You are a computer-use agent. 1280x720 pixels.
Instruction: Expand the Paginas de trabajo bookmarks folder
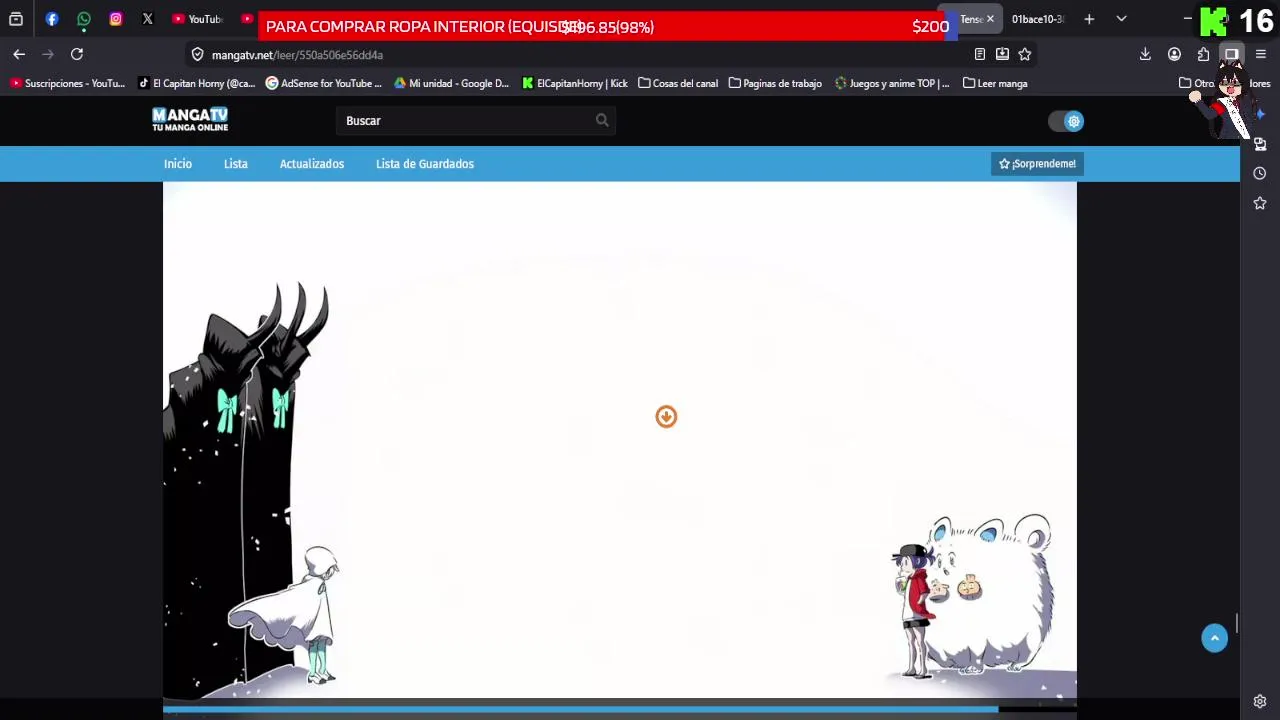(775, 83)
